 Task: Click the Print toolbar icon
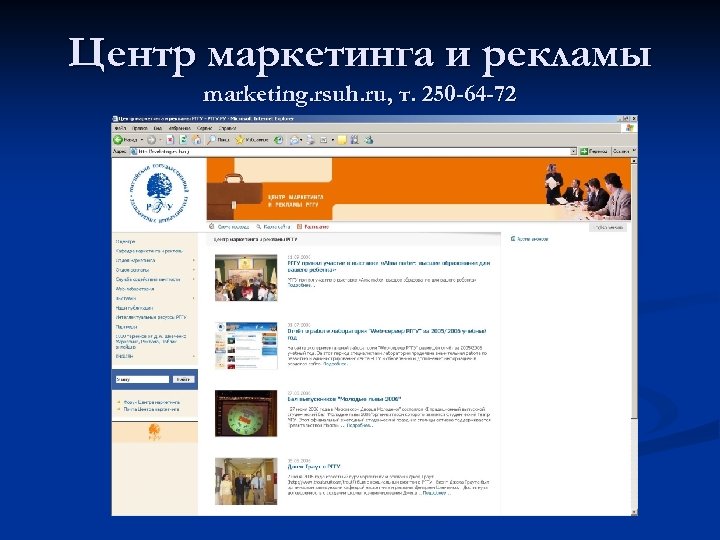[x=311, y=140]
